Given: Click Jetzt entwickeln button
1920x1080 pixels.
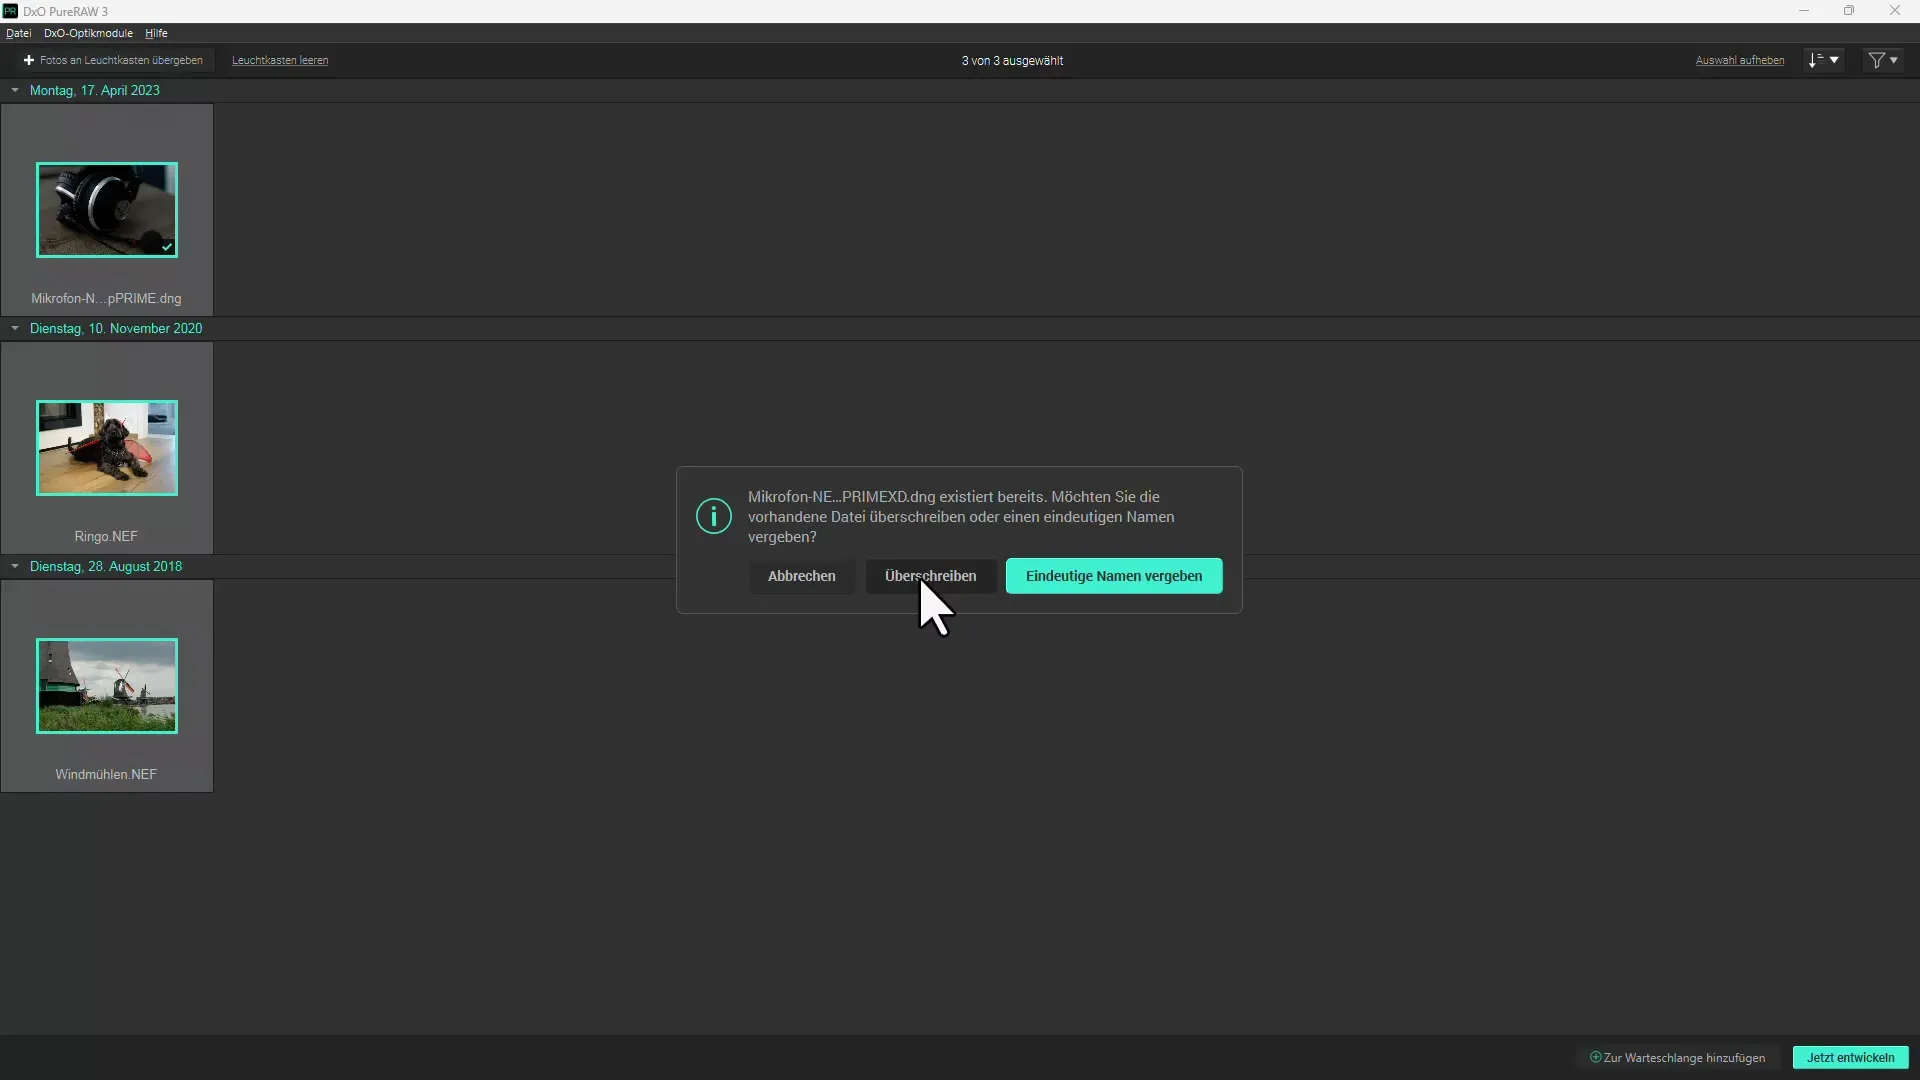Looking at the screenshot, I should click(1851, 1057).
